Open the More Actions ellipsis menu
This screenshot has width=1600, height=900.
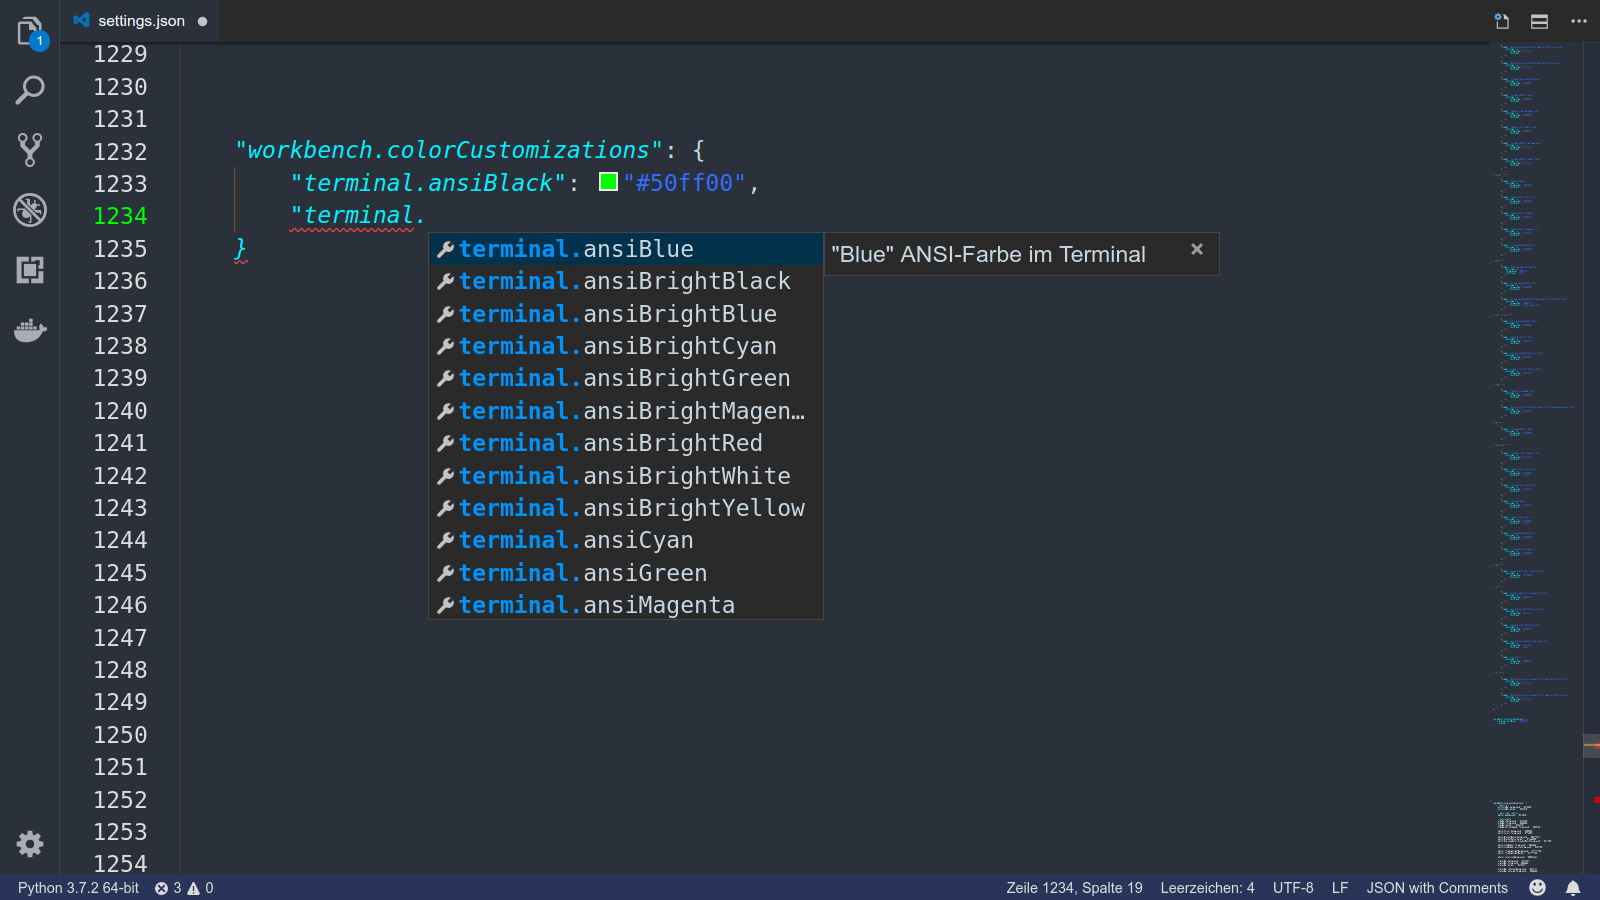click(1579, 21)
